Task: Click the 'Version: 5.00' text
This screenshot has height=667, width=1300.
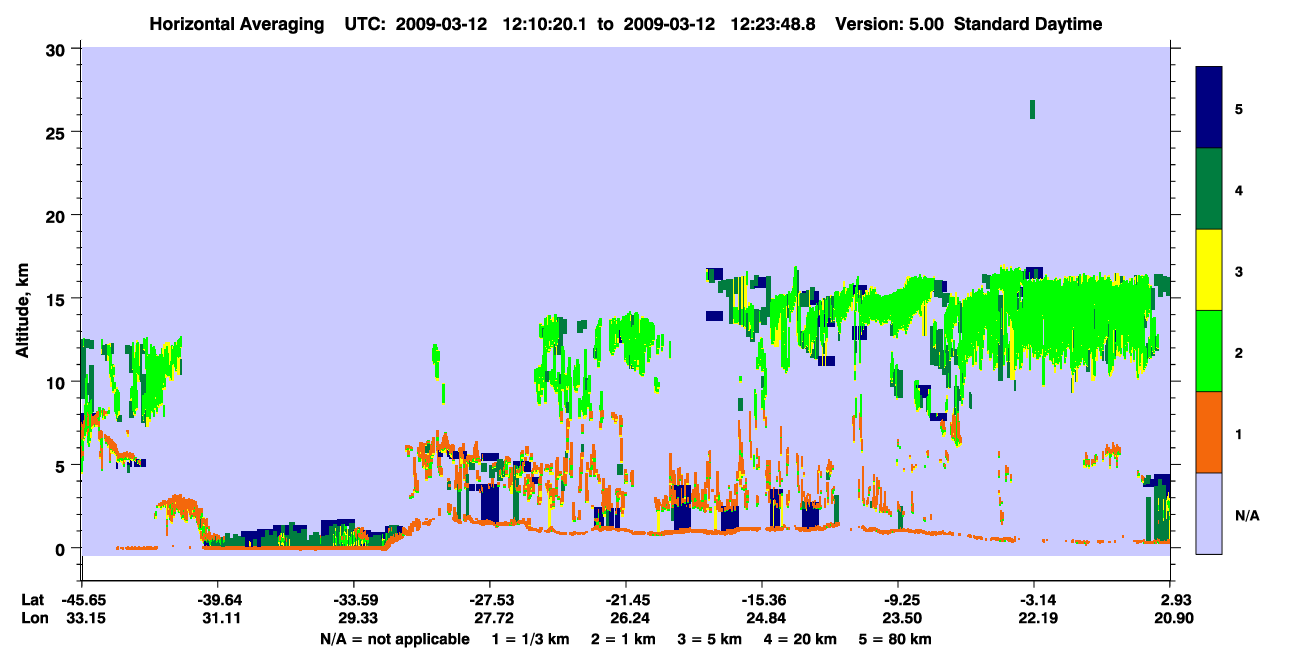Action: click(890, 24)
